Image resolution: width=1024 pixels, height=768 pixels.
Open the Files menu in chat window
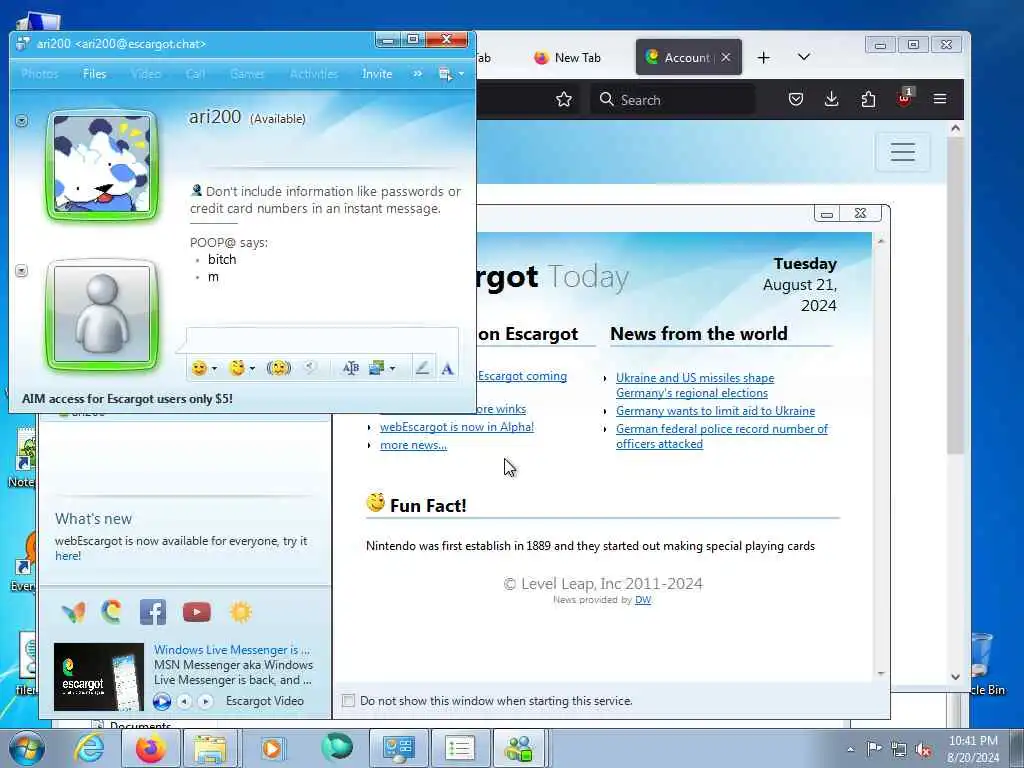point(95,74)
